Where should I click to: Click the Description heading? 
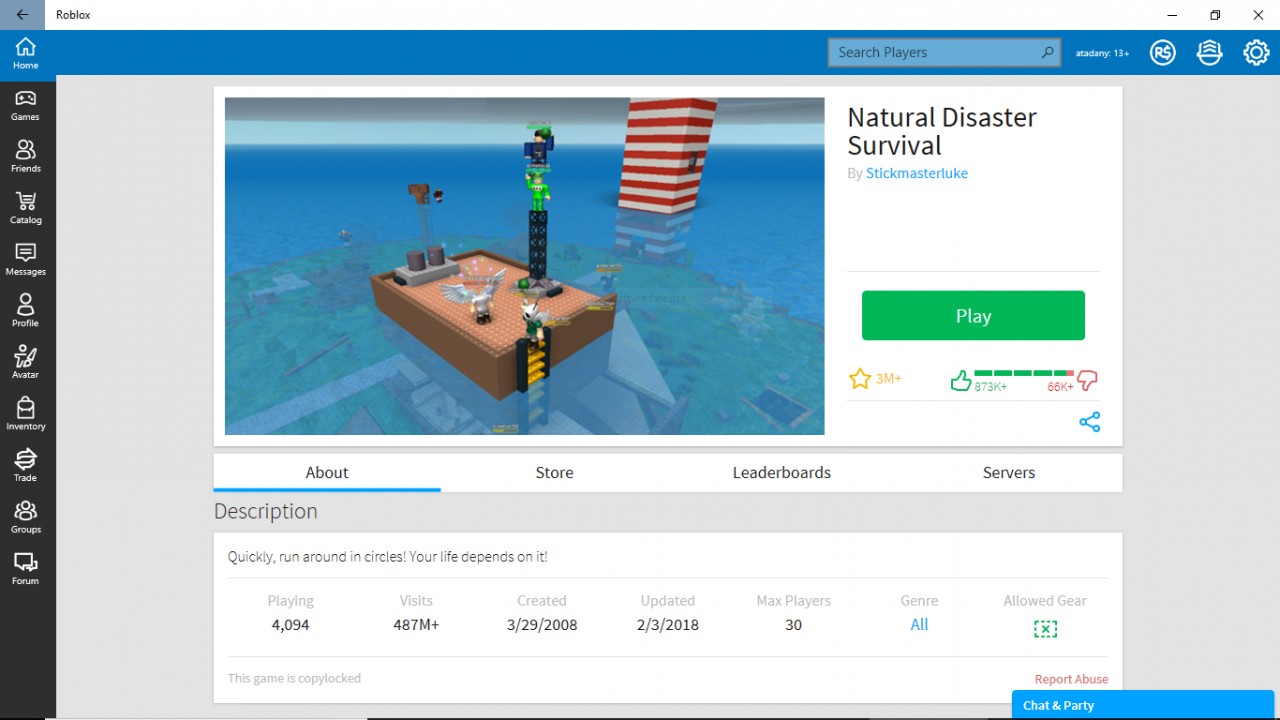pos(266,511)
